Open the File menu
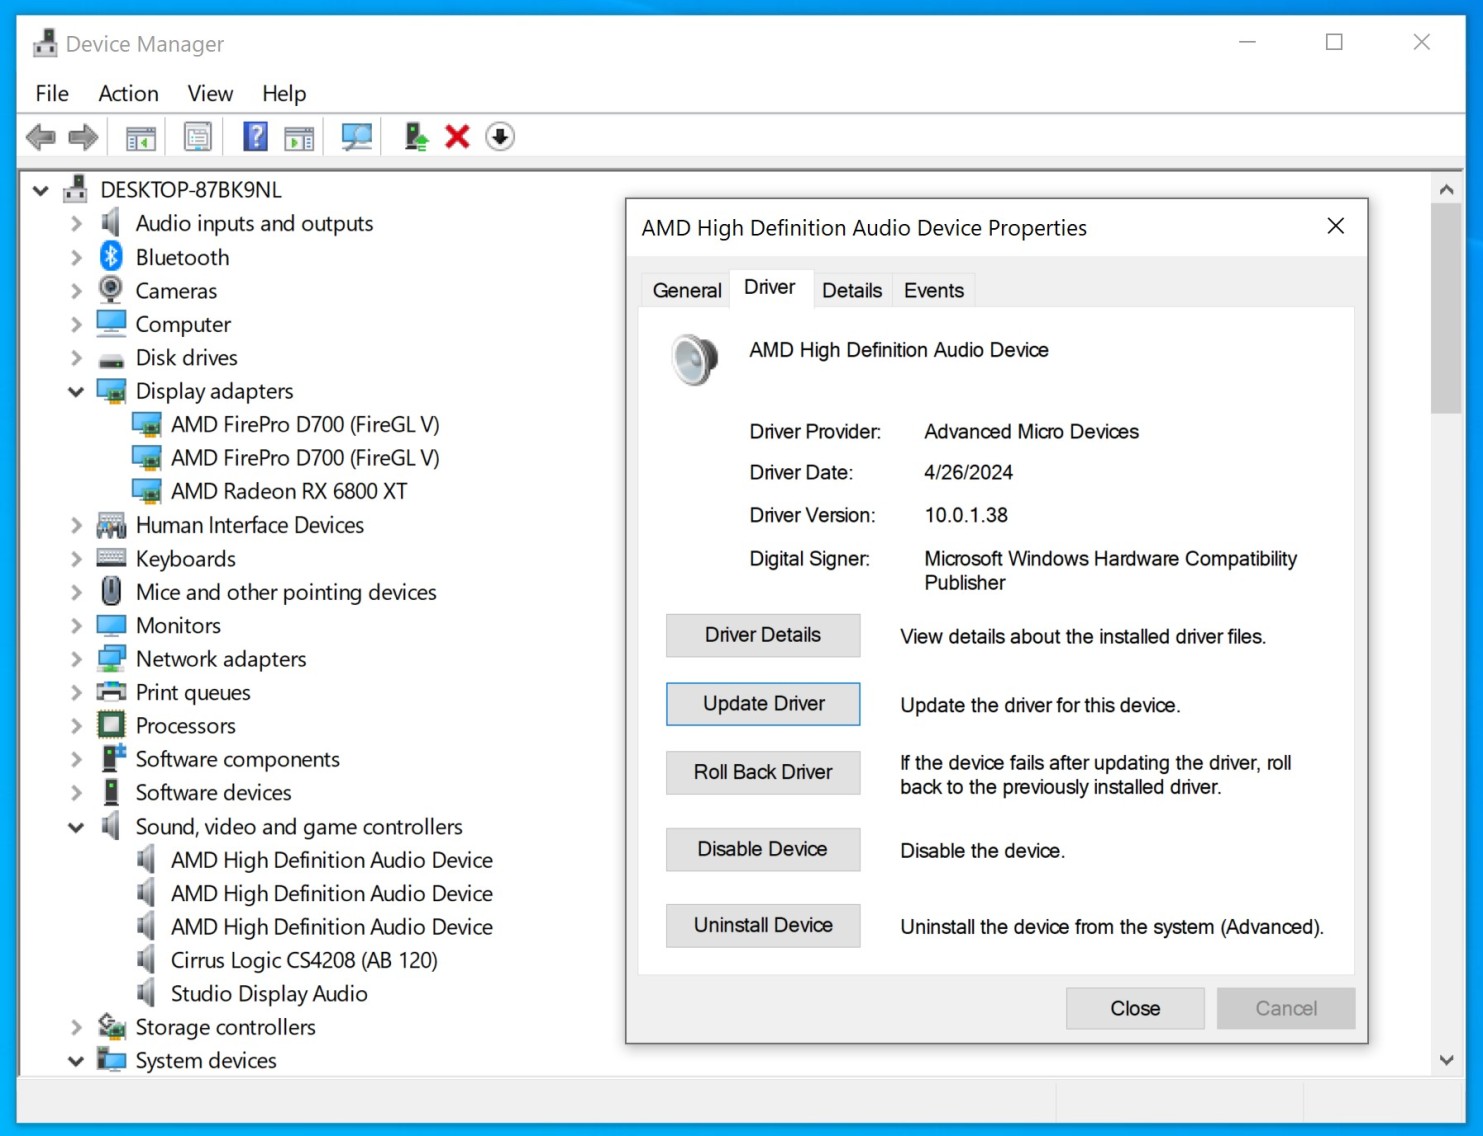1483x1136 pixels. pyautogui.click(x=52, y=93)
